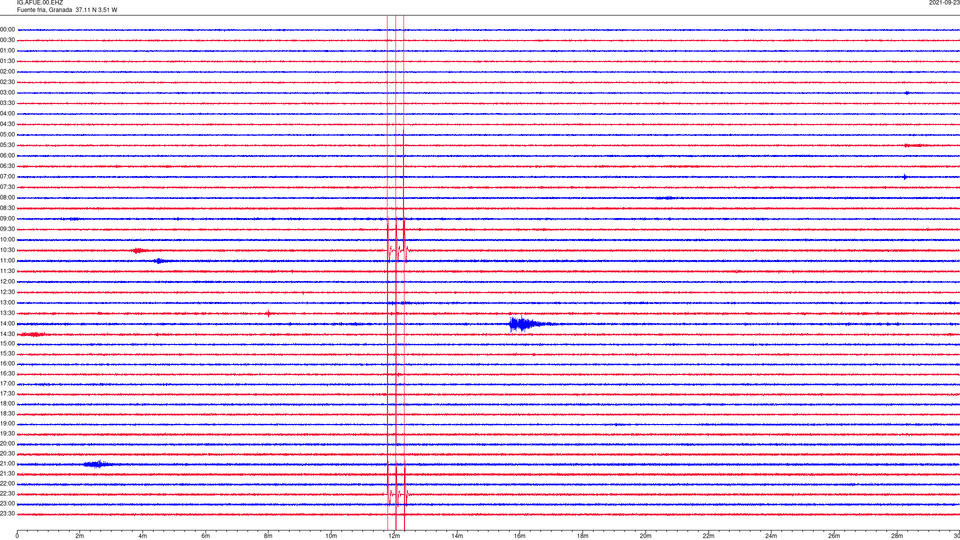Click the blue burst on the 21:00 trace
This screenshot has height=540, width=960.
click(98, 464)
